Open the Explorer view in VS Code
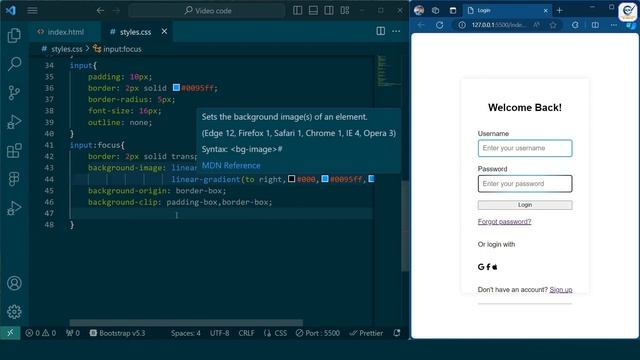Image resolution: width=640 pixels, height=360 pixels. tap(14, 36)
